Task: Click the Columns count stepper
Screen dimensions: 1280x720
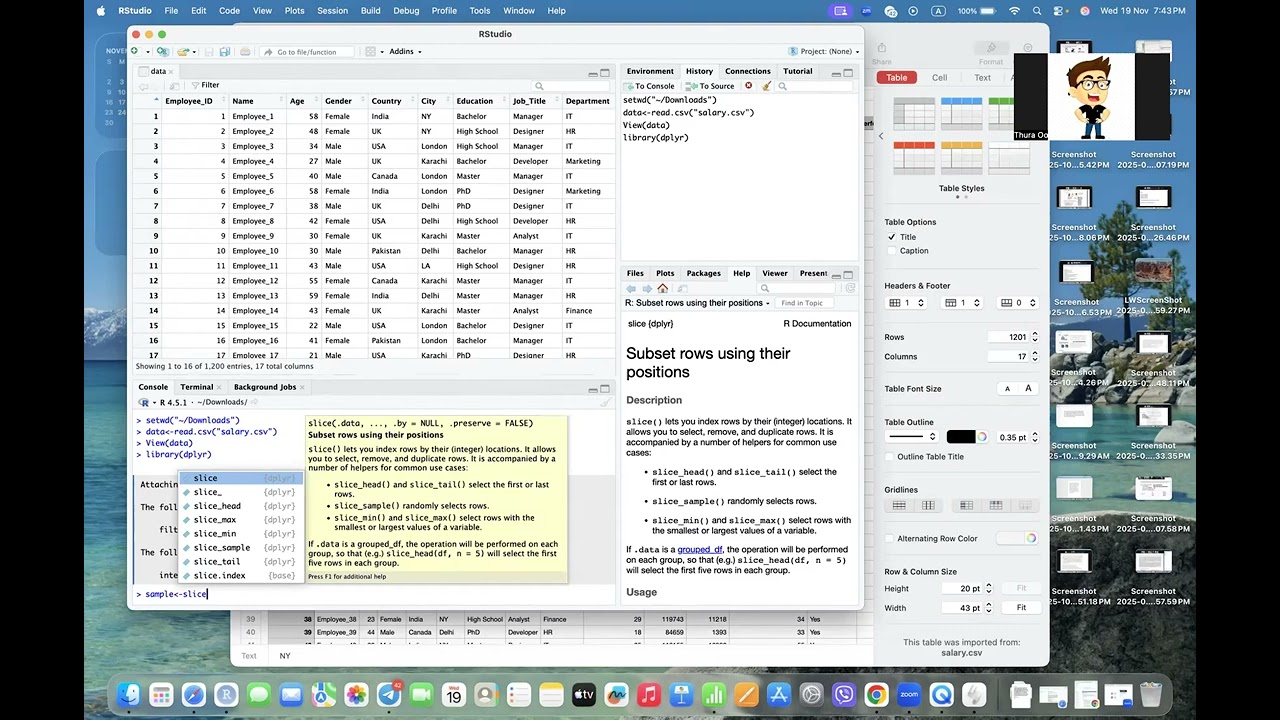Action: tap(1034, 356)
